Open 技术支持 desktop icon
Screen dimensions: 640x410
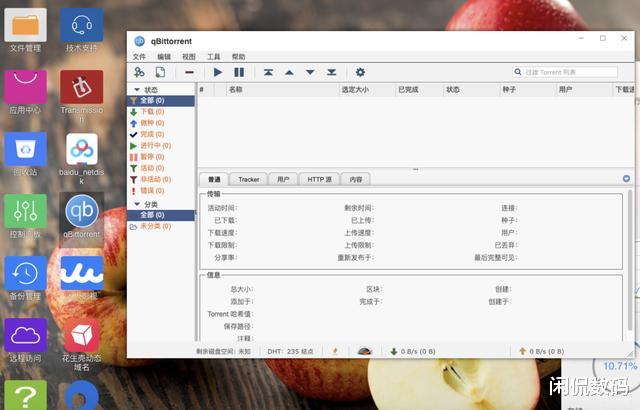click(82, 31)
